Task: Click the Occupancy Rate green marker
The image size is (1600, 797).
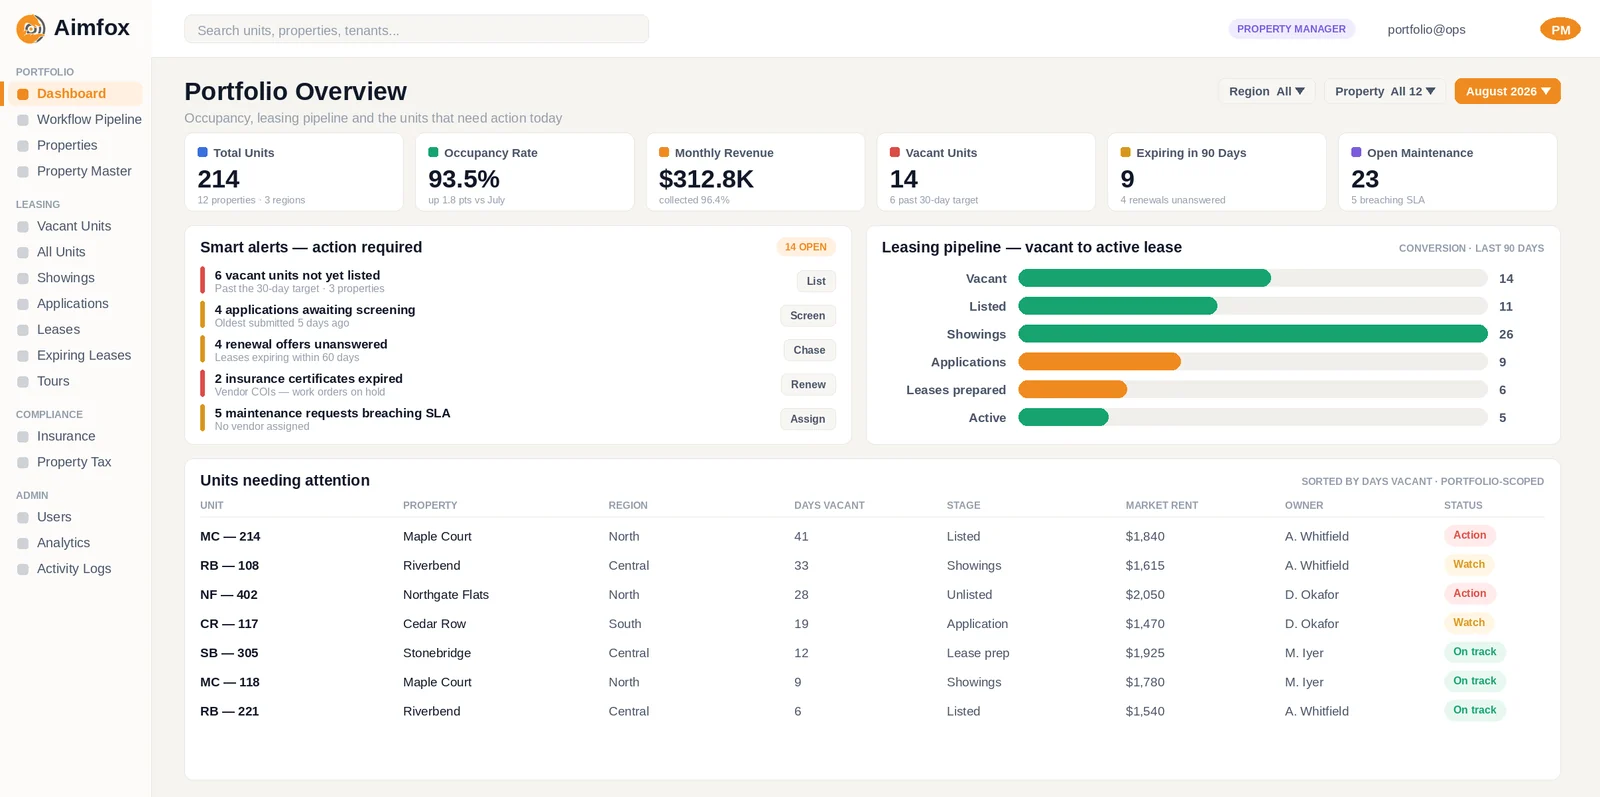Action: click(x=434, y=152)
